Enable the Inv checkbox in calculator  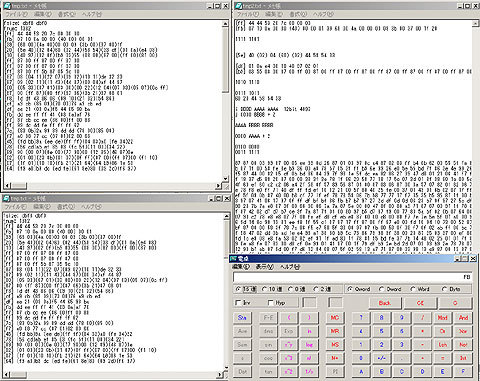tap(243, 303)
